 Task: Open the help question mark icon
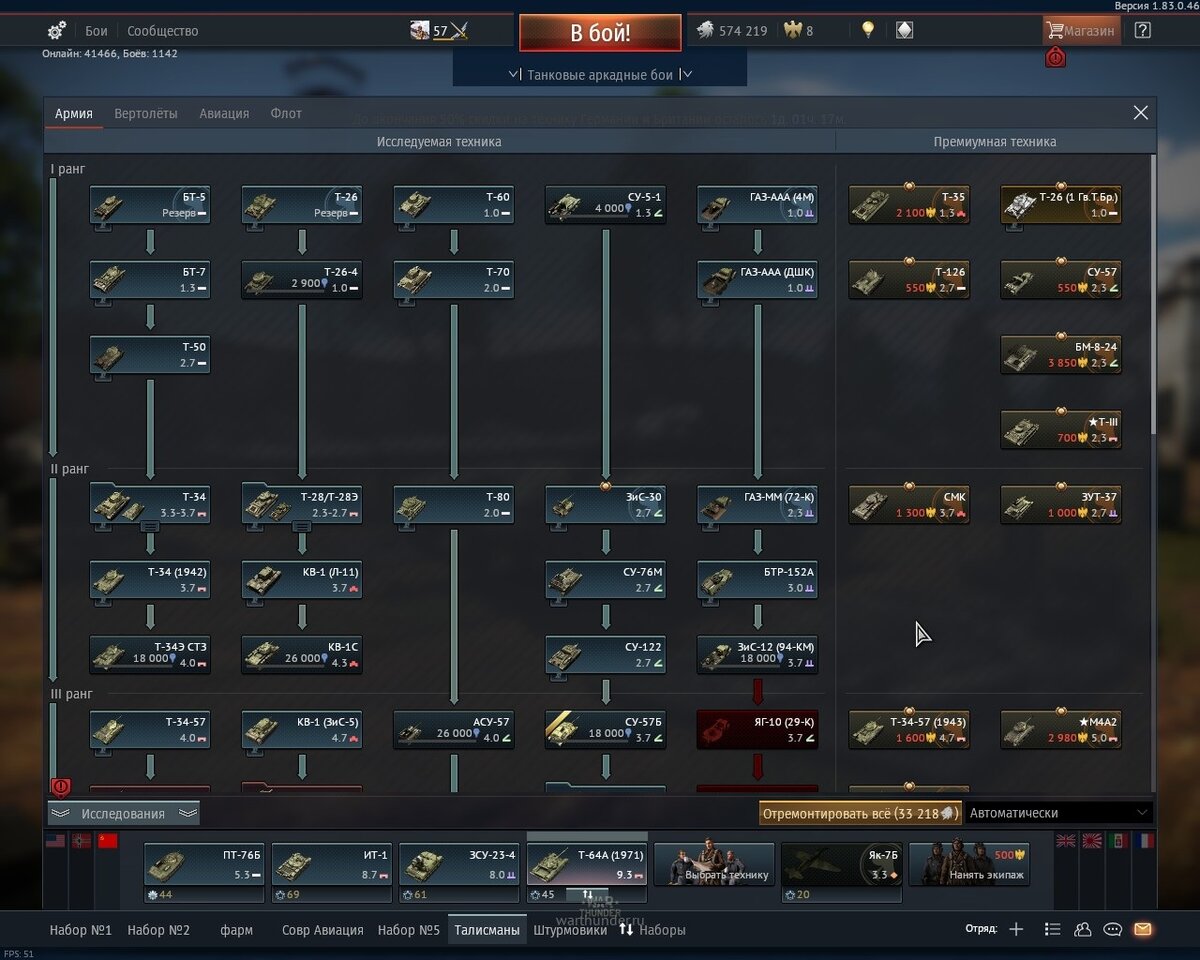coord(1143,30)
